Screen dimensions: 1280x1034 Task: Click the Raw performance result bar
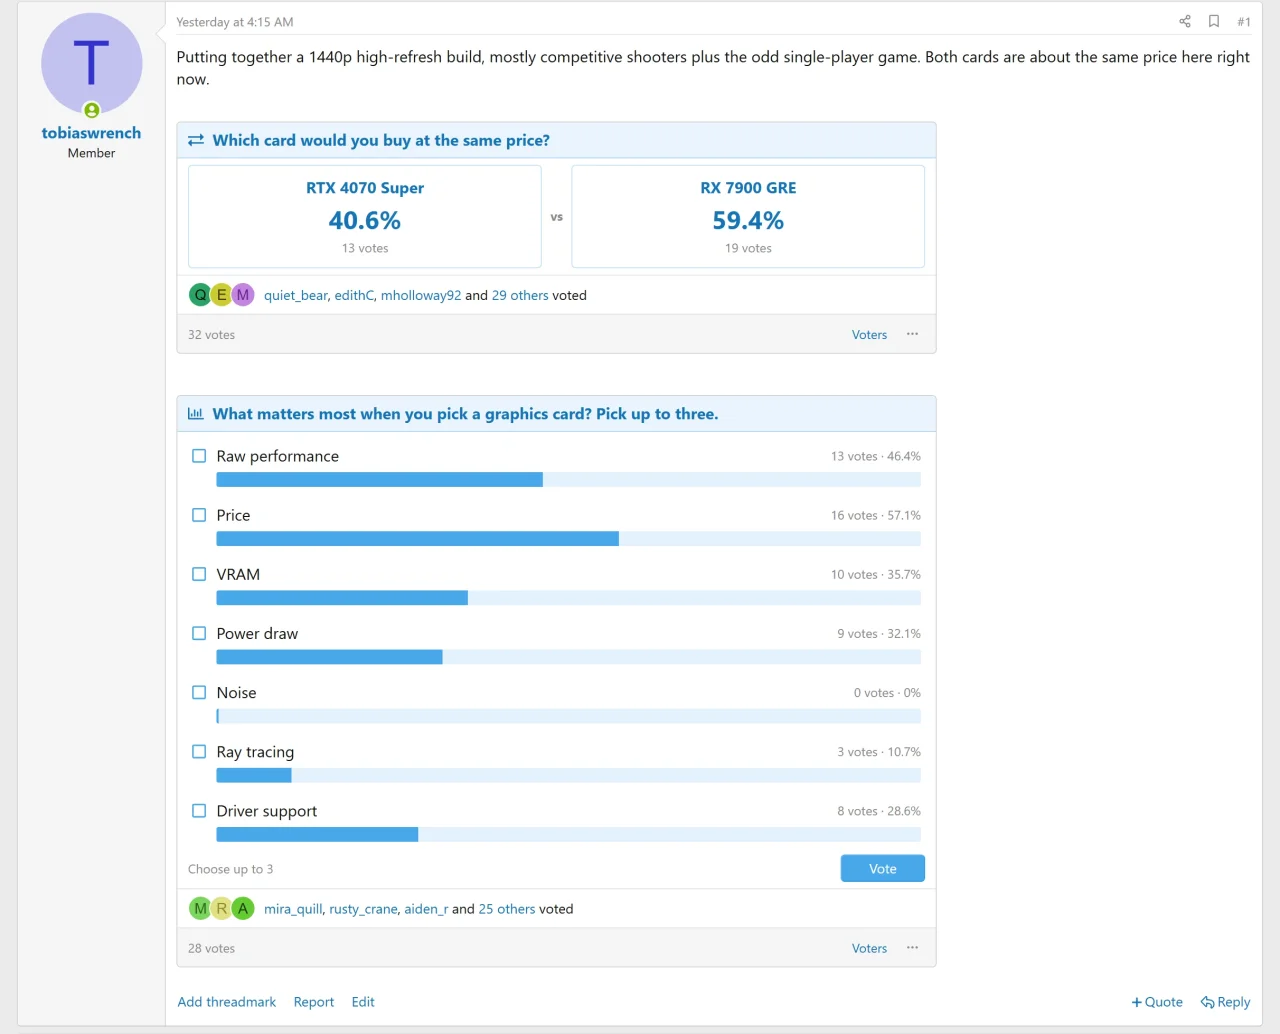coord(569,480)
